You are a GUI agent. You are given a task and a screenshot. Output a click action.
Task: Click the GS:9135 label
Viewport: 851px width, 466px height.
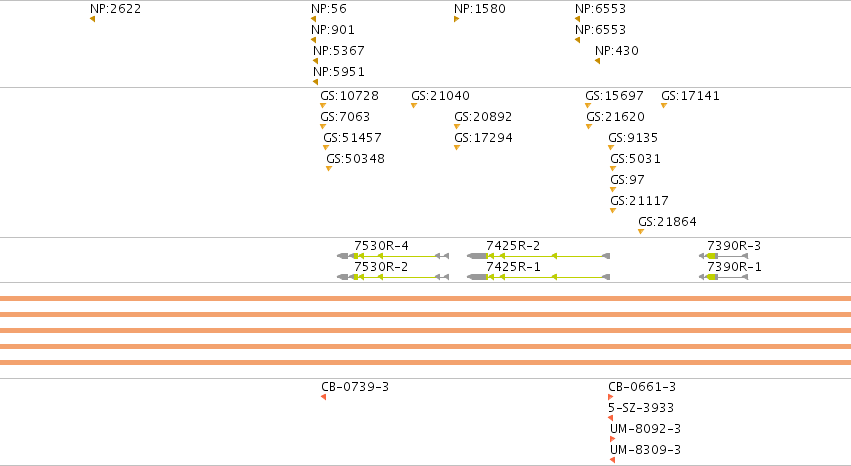pos(633,138)
